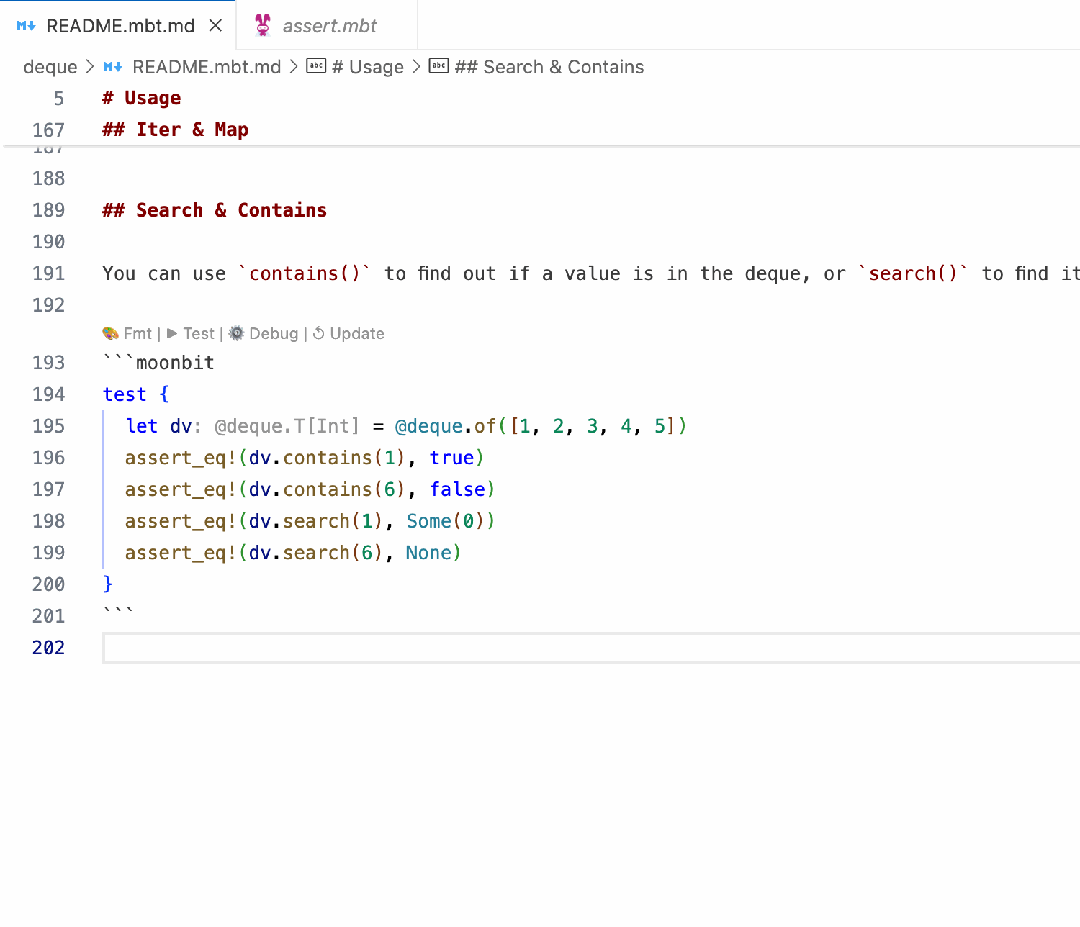
Task: Click the MoonBit rabbit icon on assert.mbt tab
Action: 262,25
